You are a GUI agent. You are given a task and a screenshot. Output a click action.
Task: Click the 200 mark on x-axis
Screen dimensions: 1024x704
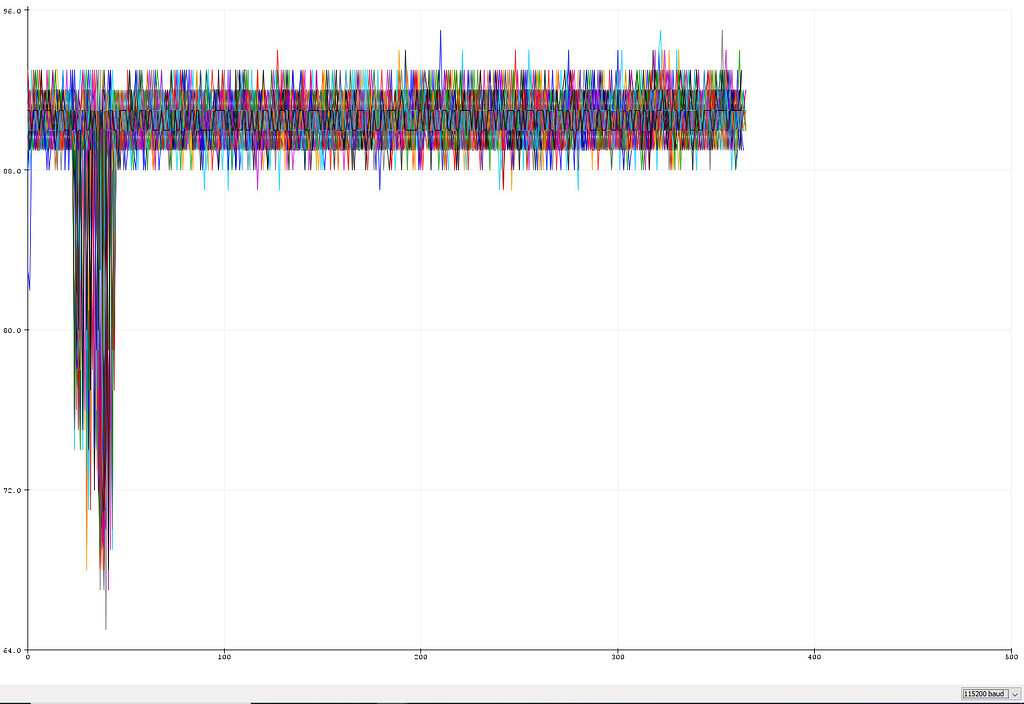[422, 658]
